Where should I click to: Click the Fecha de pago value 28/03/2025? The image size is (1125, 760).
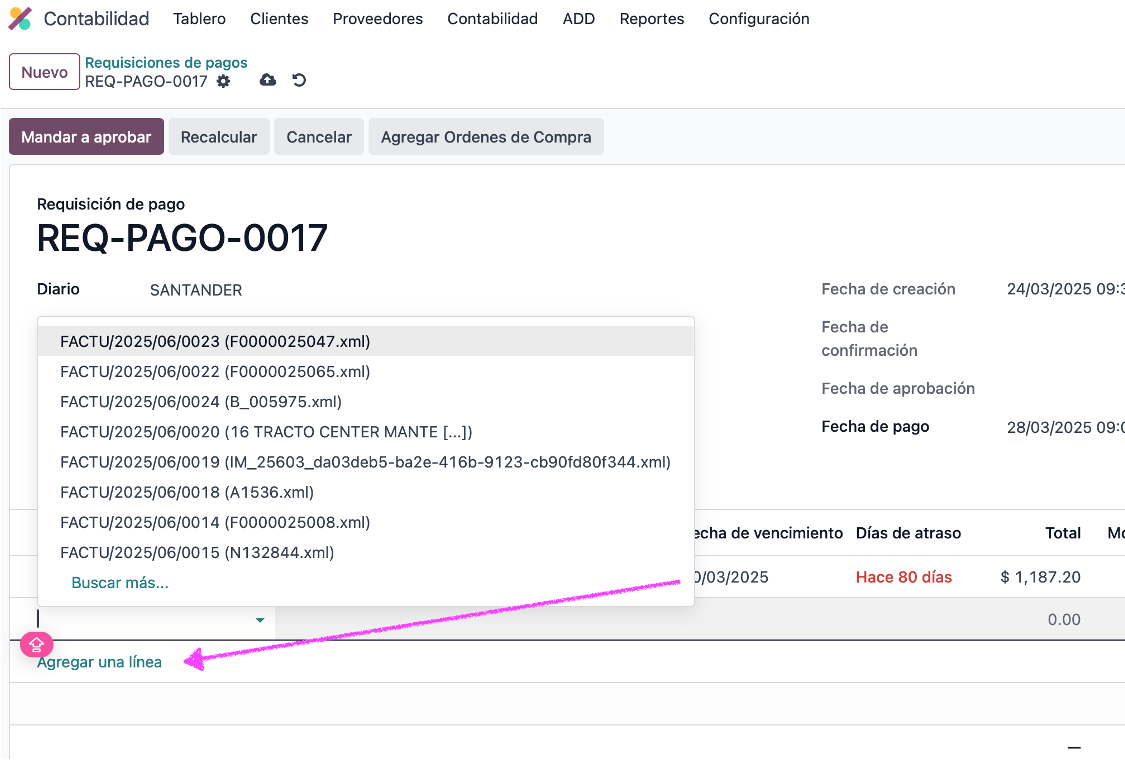tap(1065, 428)
